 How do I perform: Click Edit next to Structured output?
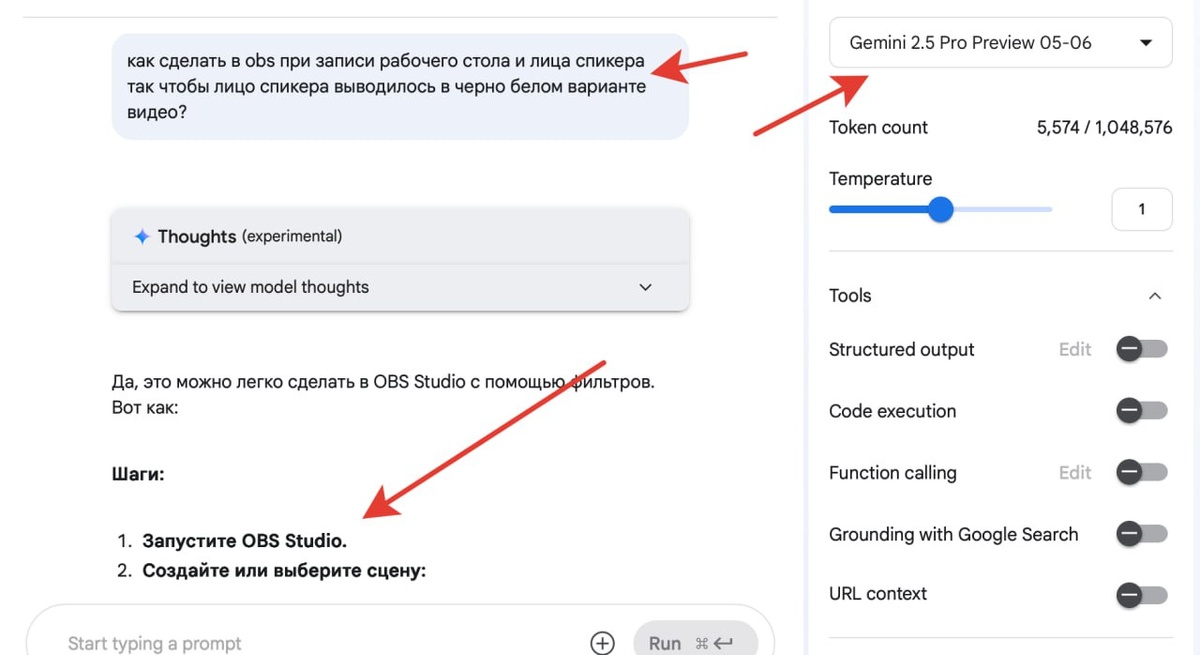tap(1075, 349)
